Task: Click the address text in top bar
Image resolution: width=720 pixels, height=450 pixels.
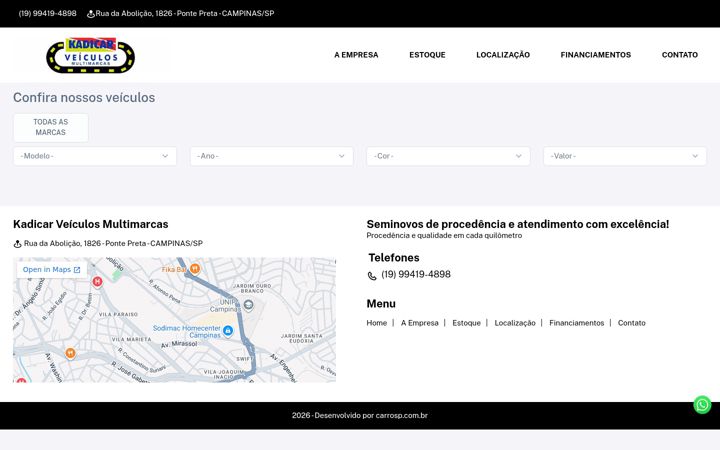Action: pos(185,13)
